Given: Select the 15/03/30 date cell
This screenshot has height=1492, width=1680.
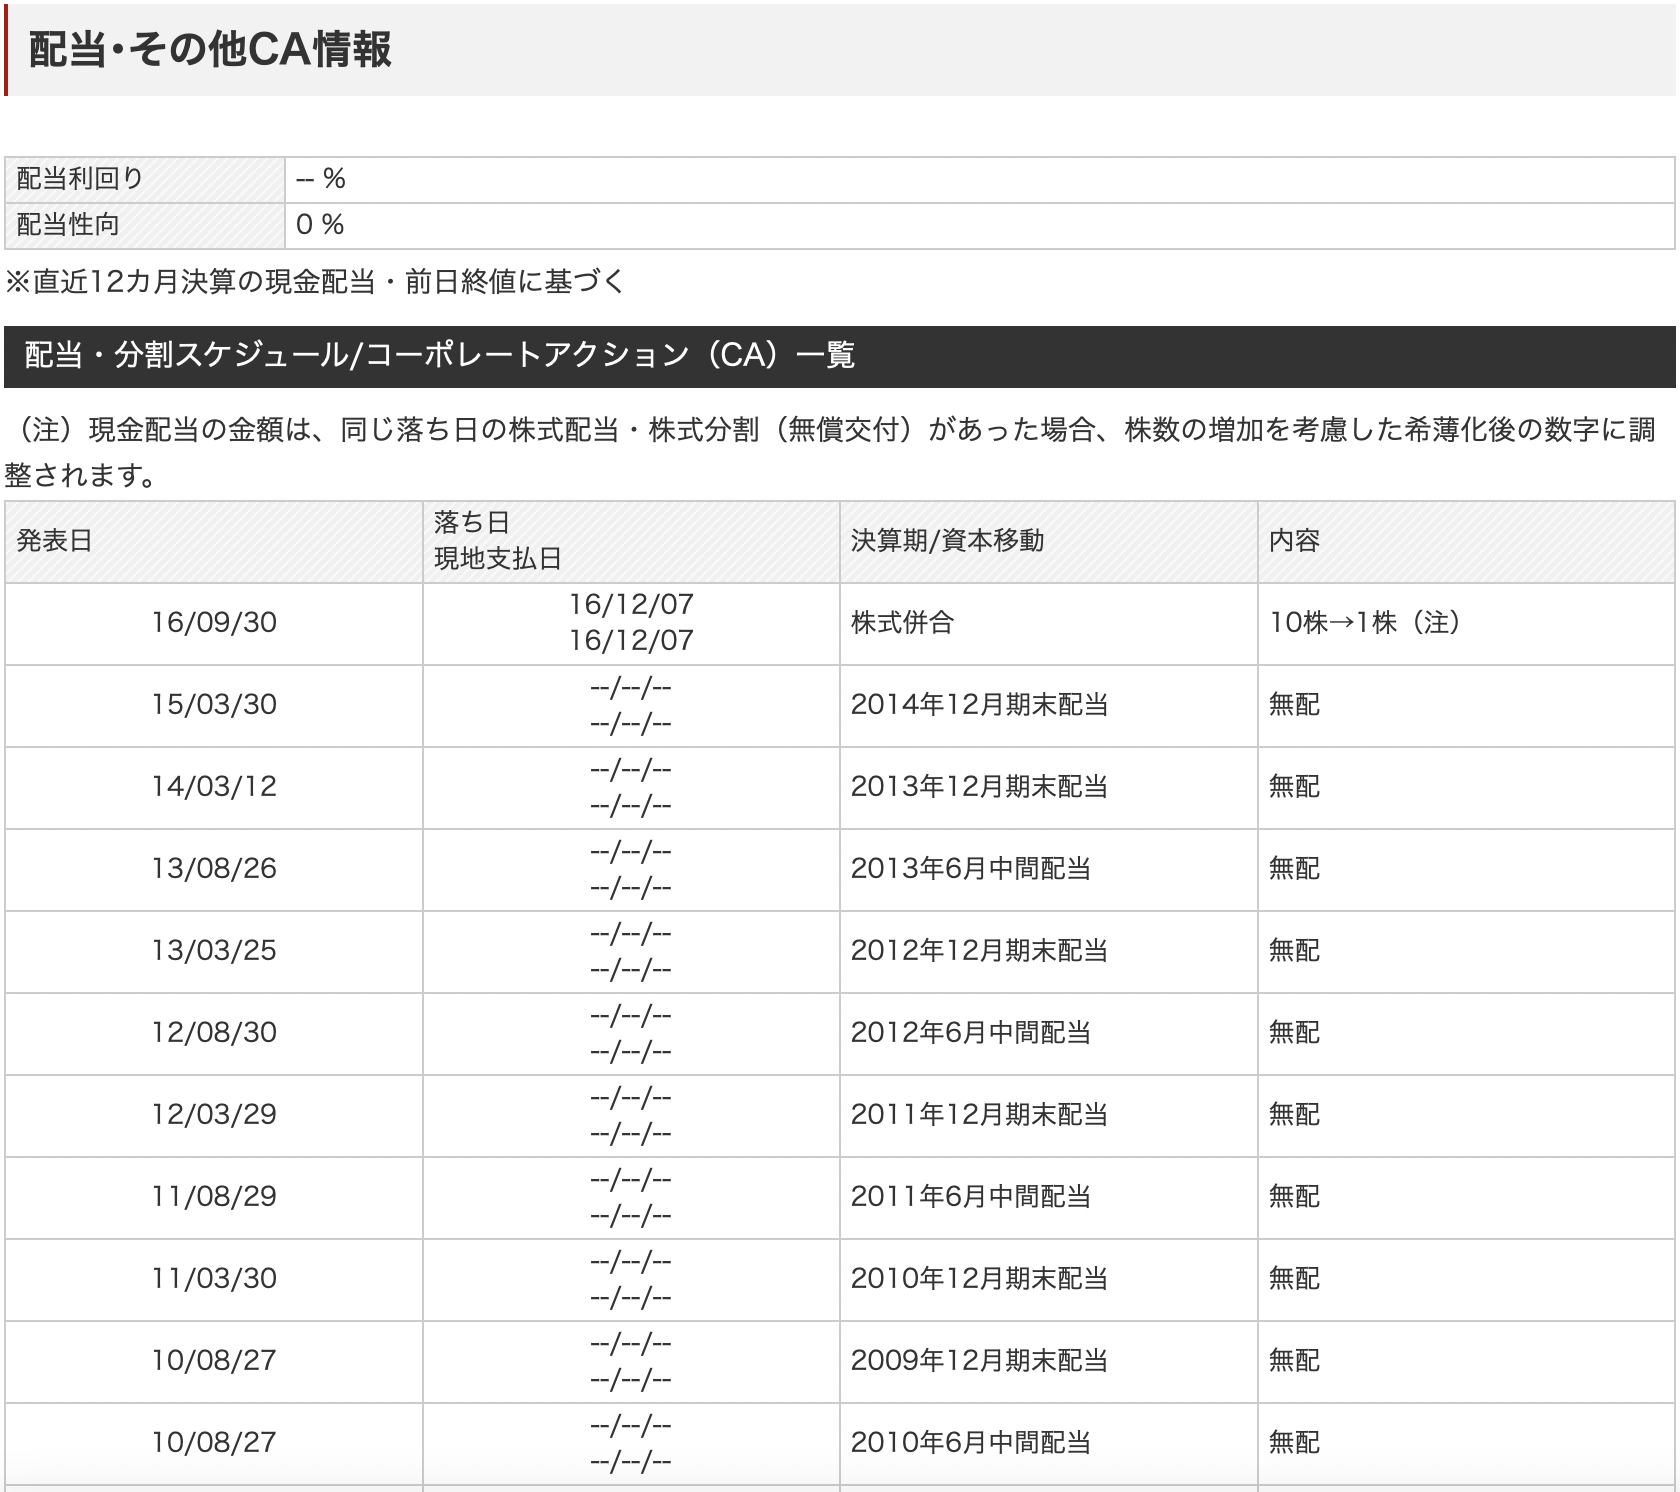Looking at the screenshot, I should [x=214, y=705].
